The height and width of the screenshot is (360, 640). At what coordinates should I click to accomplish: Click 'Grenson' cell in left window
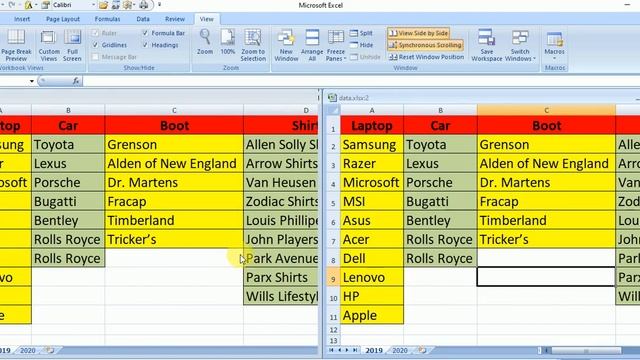coord(174,145)
